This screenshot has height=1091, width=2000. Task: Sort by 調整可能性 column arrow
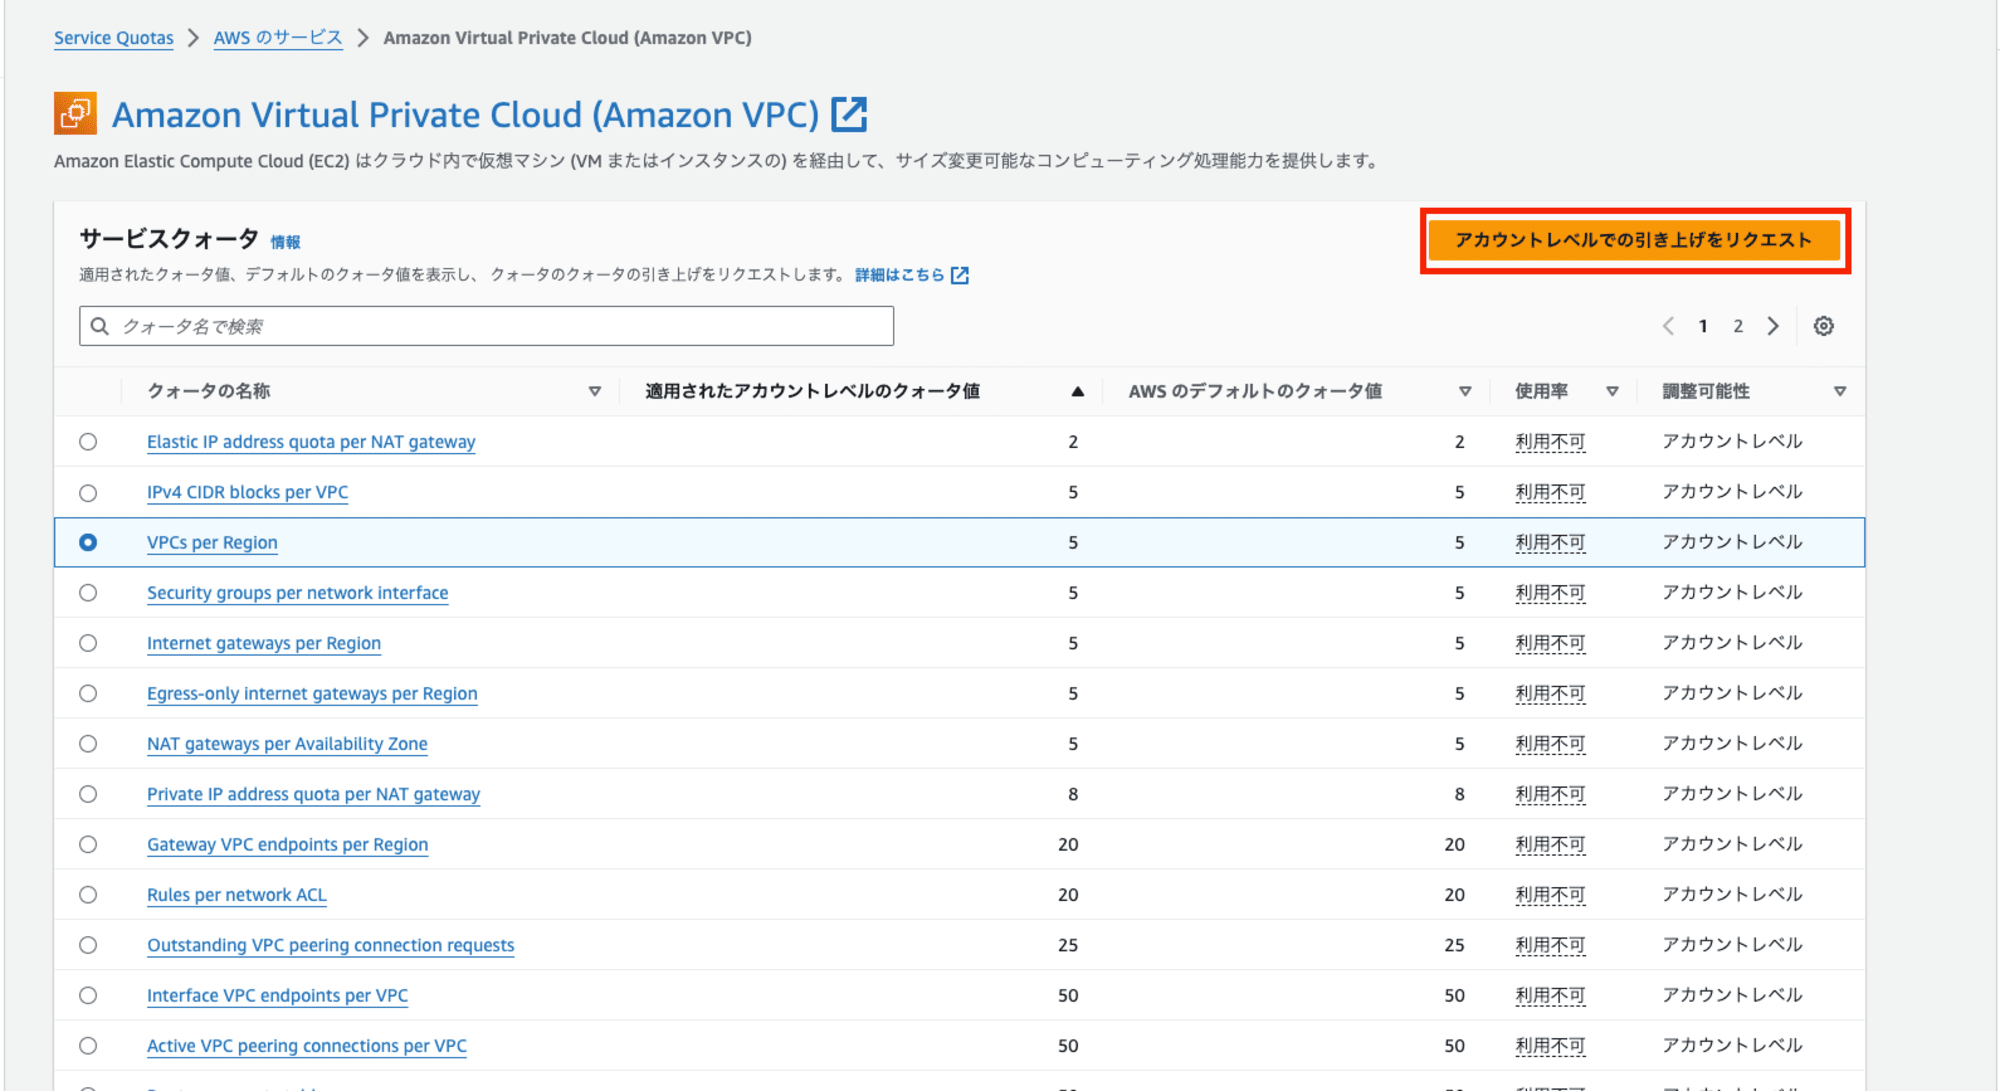point(1840,391)
